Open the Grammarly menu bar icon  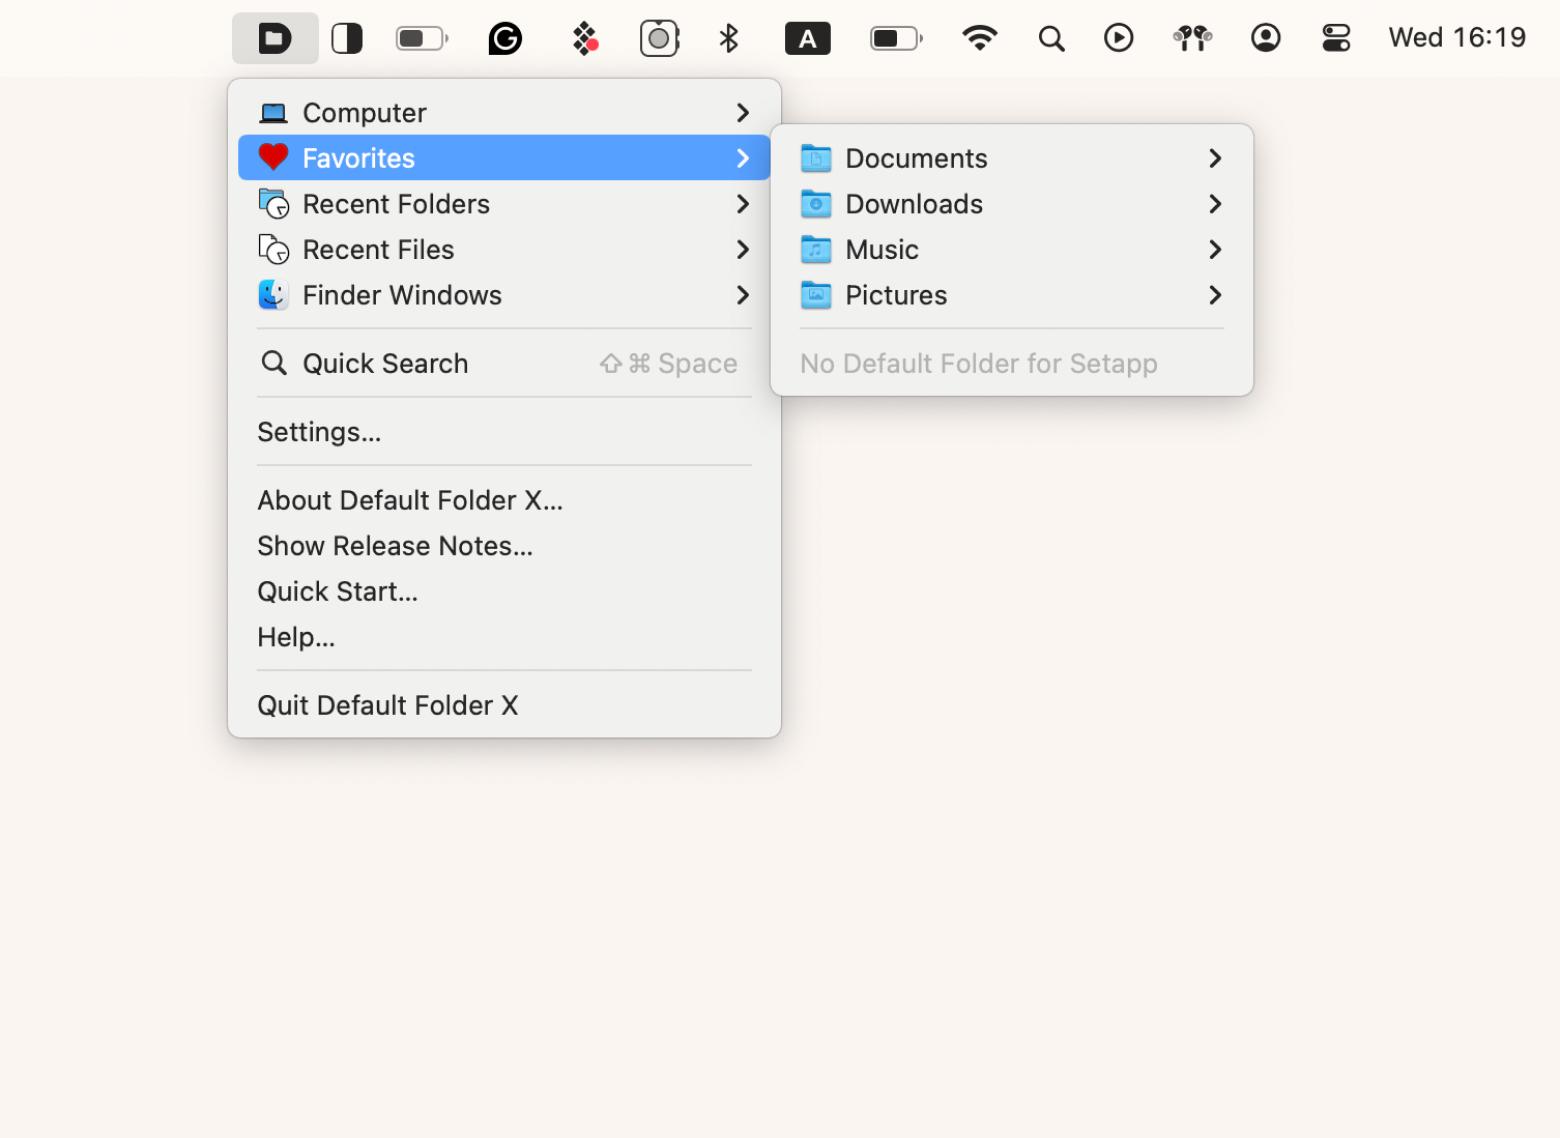click(x=505, y=39)
